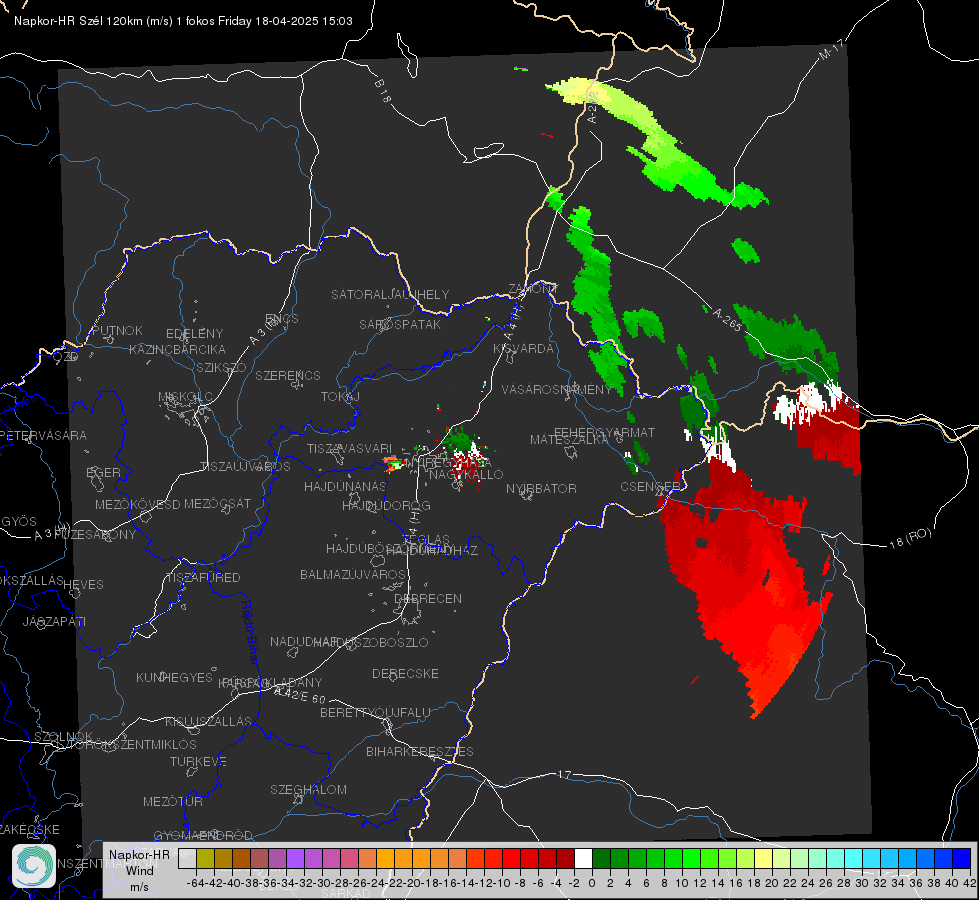Click the HAJDÚNÁNÁS town label
The width and height of the screenshot is (979, 900).
pos(345,486)
